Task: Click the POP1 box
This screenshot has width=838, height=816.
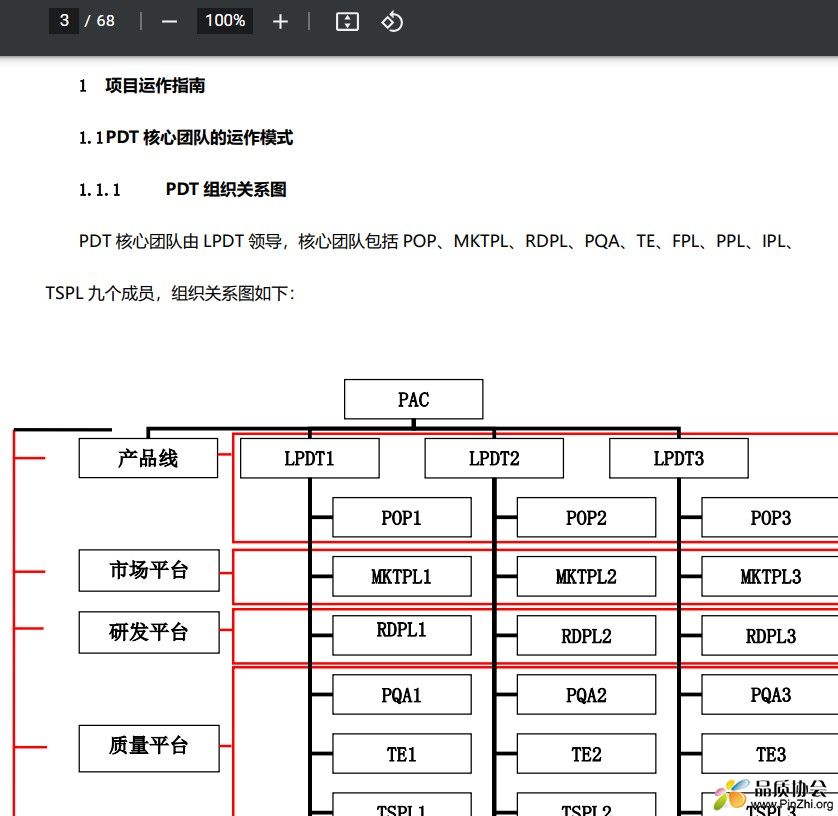Action: 402,517
